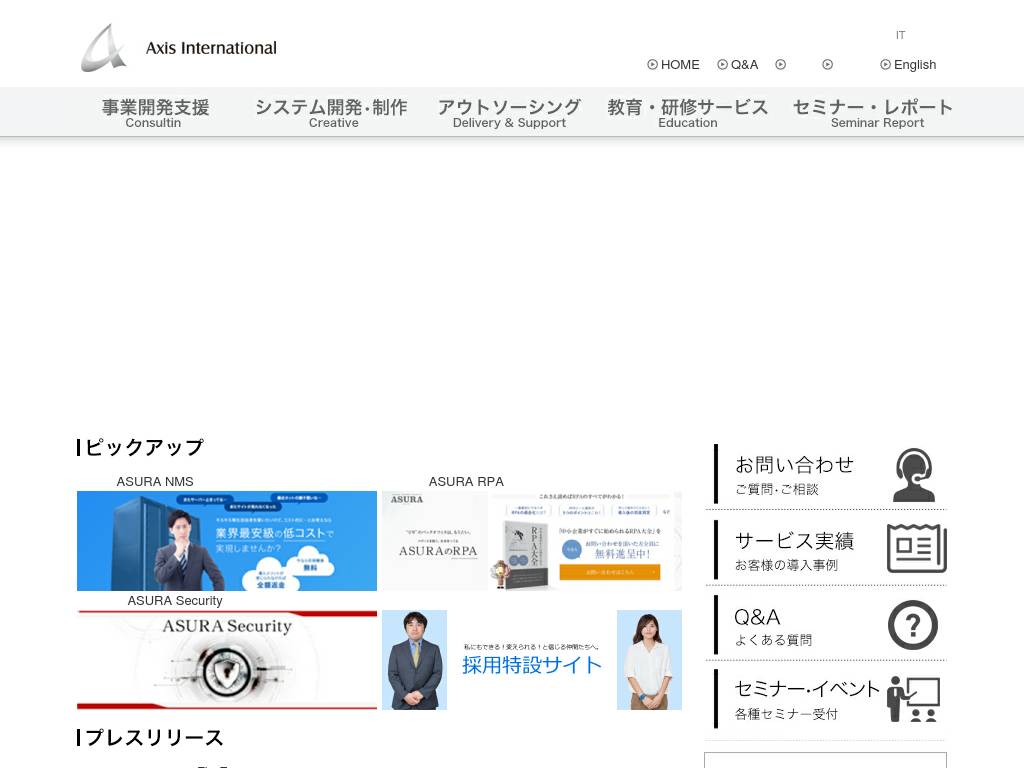Open the ASURA RPA banner image
This screenshot has width=1024, height=768.
click(532, 541)
